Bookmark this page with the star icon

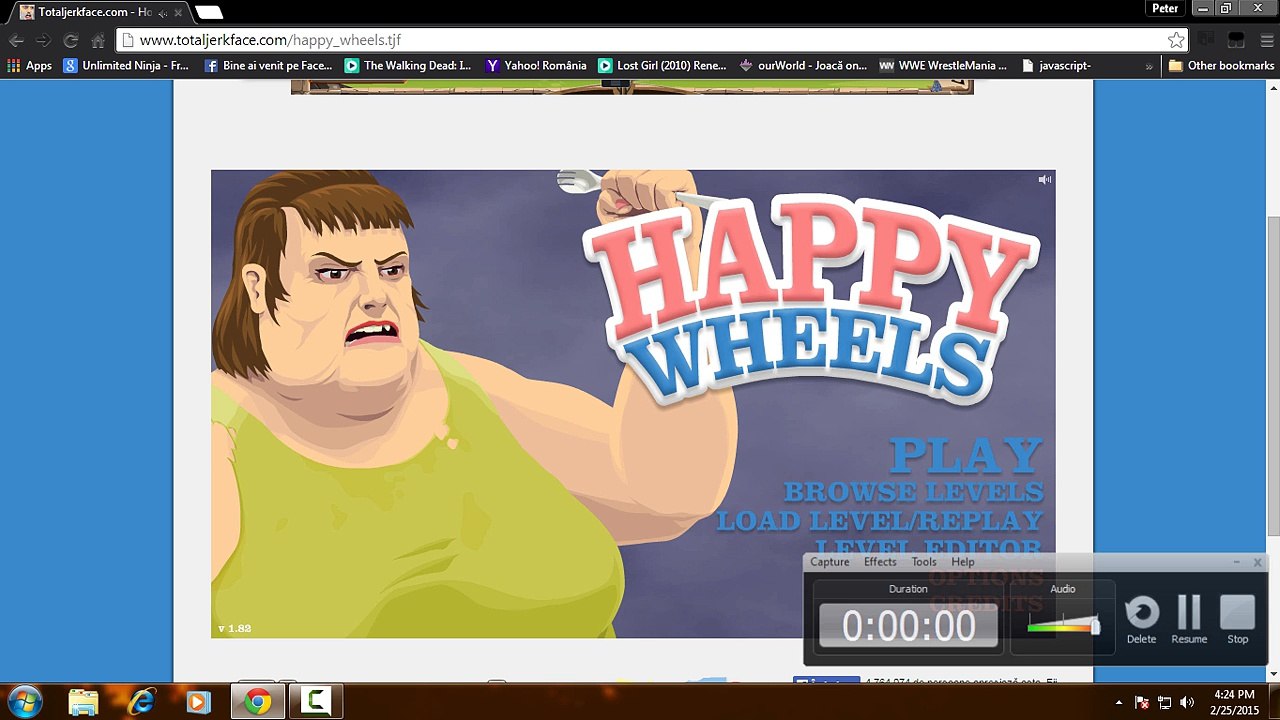tap(1176, 40)
